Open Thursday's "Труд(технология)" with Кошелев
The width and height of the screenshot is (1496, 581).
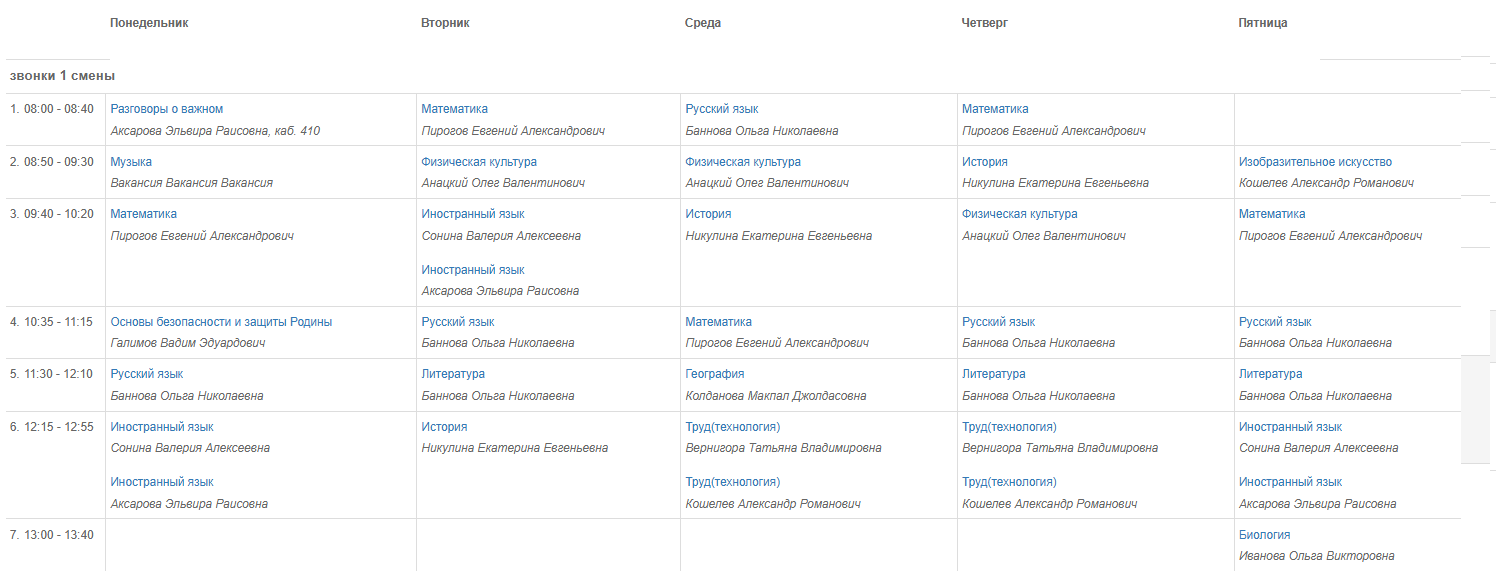[x=1009, y=482]
